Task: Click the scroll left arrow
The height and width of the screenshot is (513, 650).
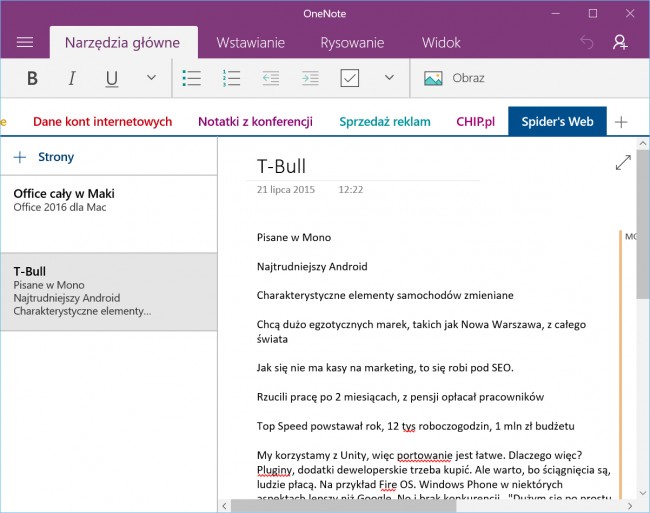Action: pyautogui.click(x=224, y=506)
